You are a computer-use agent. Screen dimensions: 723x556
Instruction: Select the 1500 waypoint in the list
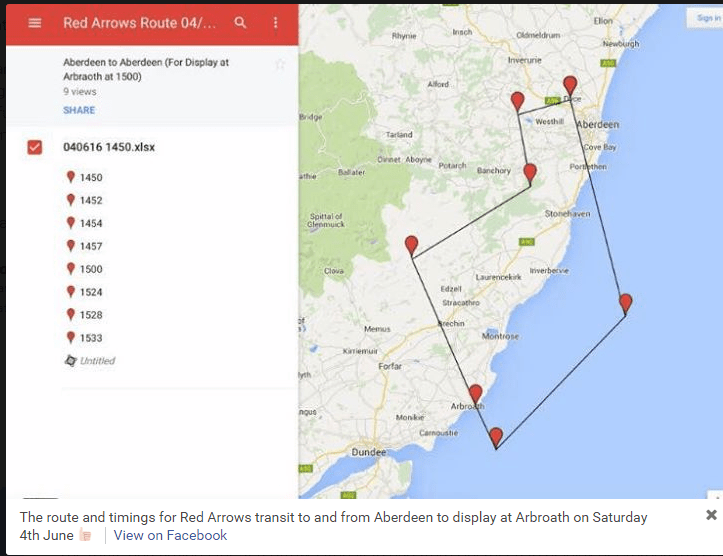(x=91, y=269)
